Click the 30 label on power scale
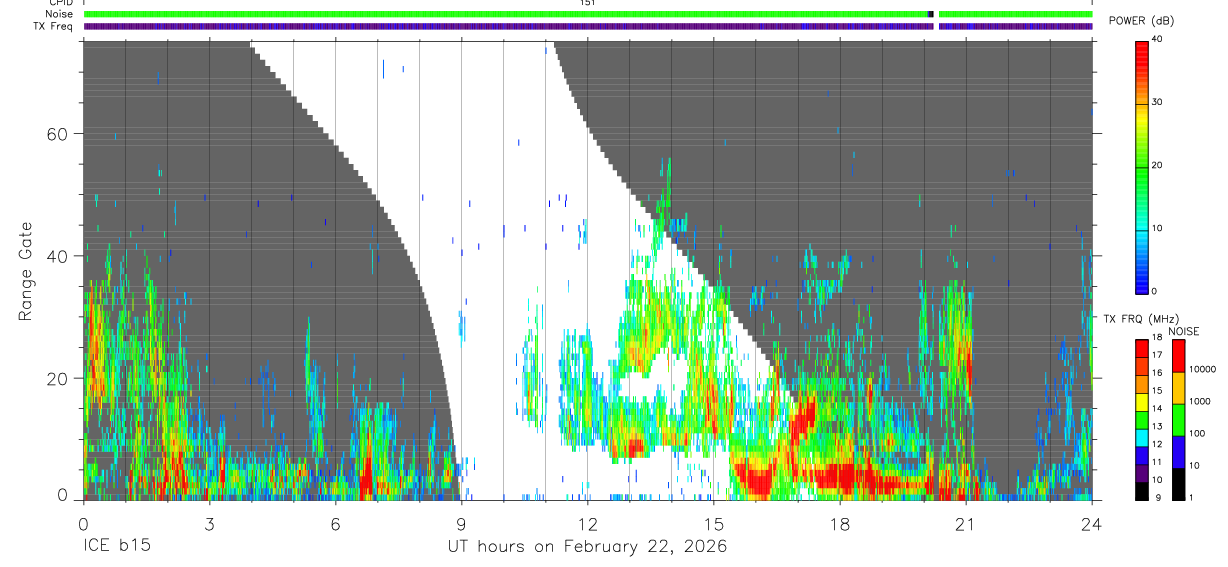1228x567 pixels. (x=1159, y=102)
